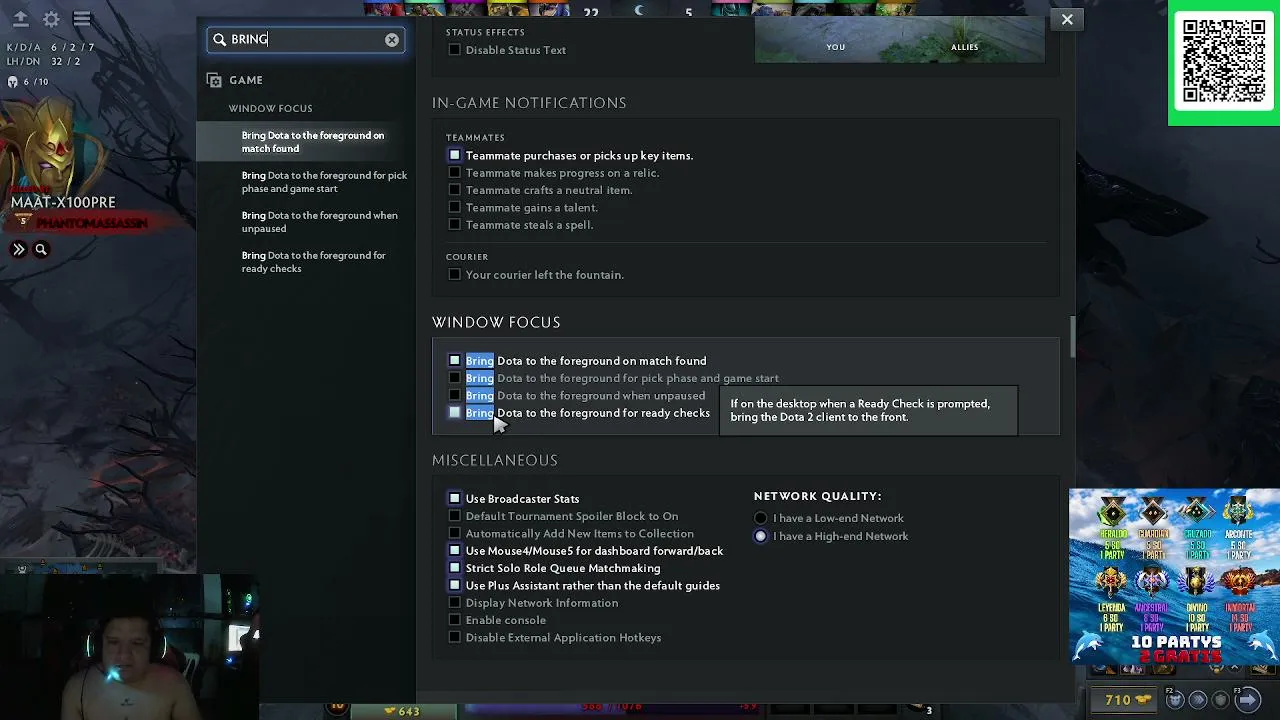1280x720 pixels.
Task: Click the 10 Partys promotional banner
Action: pyautogui.click(x=1174, y=576)
